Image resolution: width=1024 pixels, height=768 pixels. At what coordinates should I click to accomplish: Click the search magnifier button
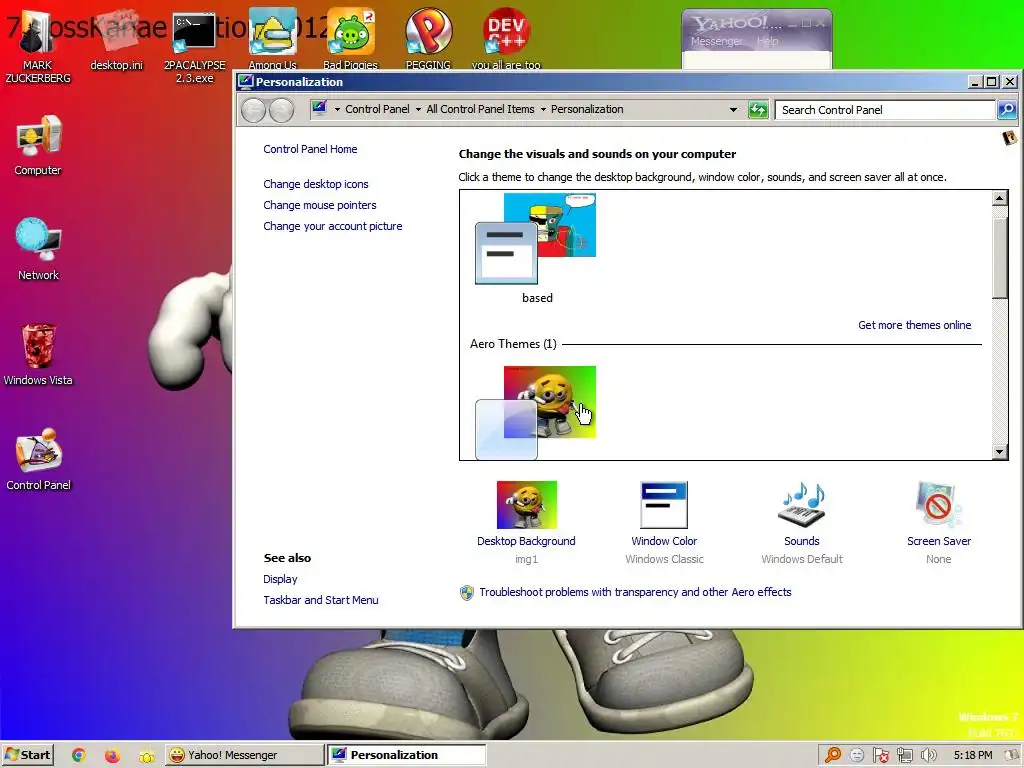point(1006,110)
